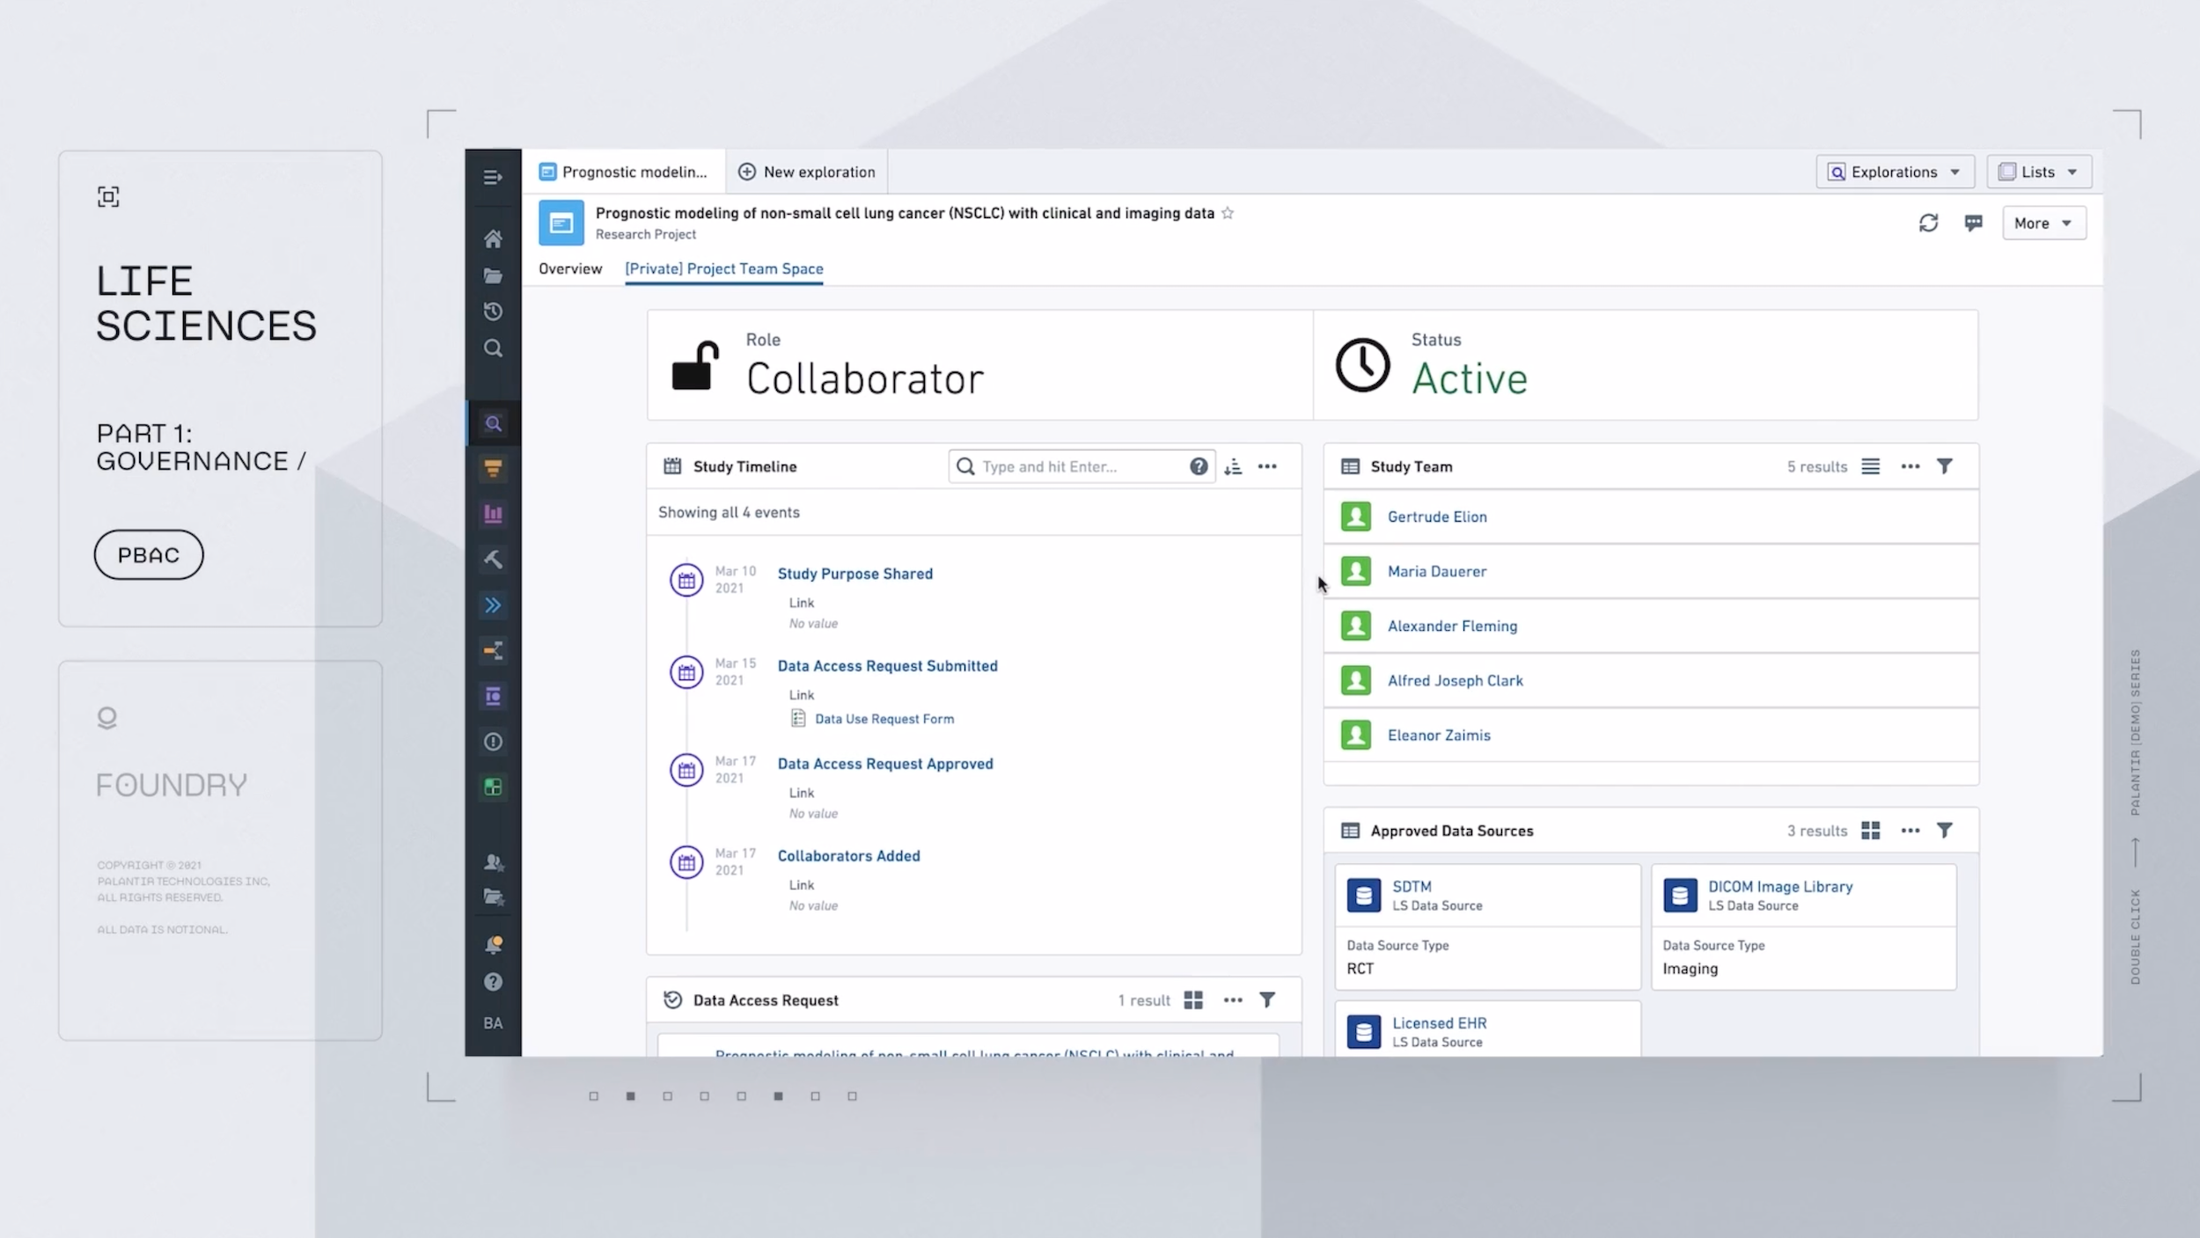Open the global search tool in sidebar
This screenshot has height=1238, width=2200.
pyautogui.click(x=493, y=348)
